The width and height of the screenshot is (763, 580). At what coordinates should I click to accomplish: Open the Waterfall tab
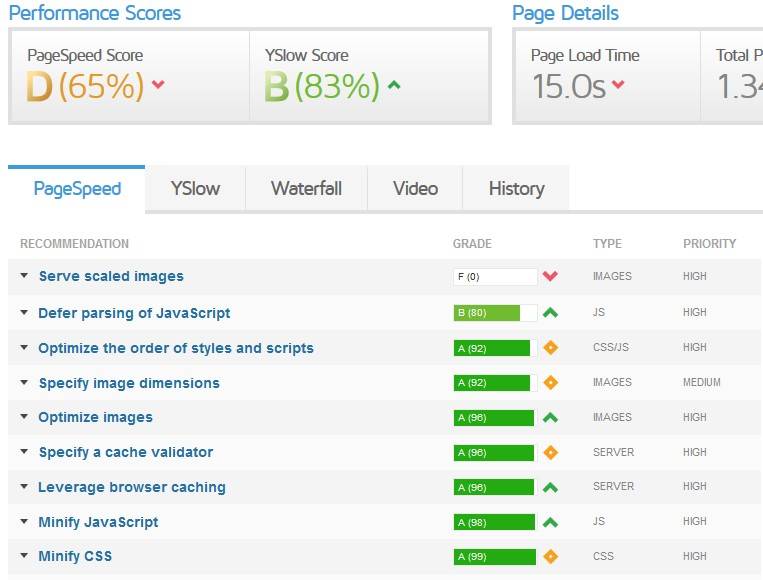(x=307, y=189)
